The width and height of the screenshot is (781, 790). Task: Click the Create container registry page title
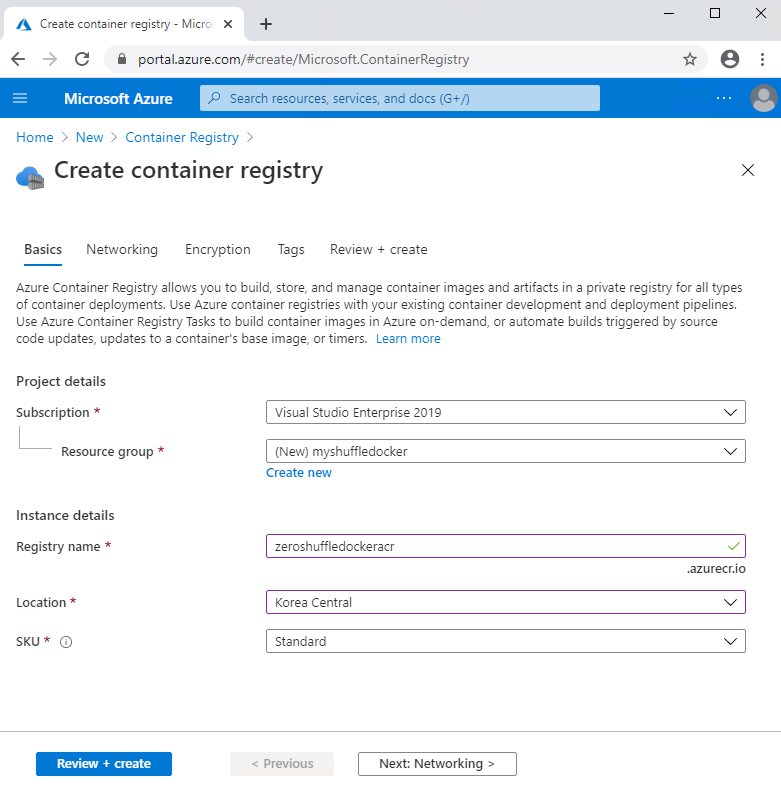188,171
